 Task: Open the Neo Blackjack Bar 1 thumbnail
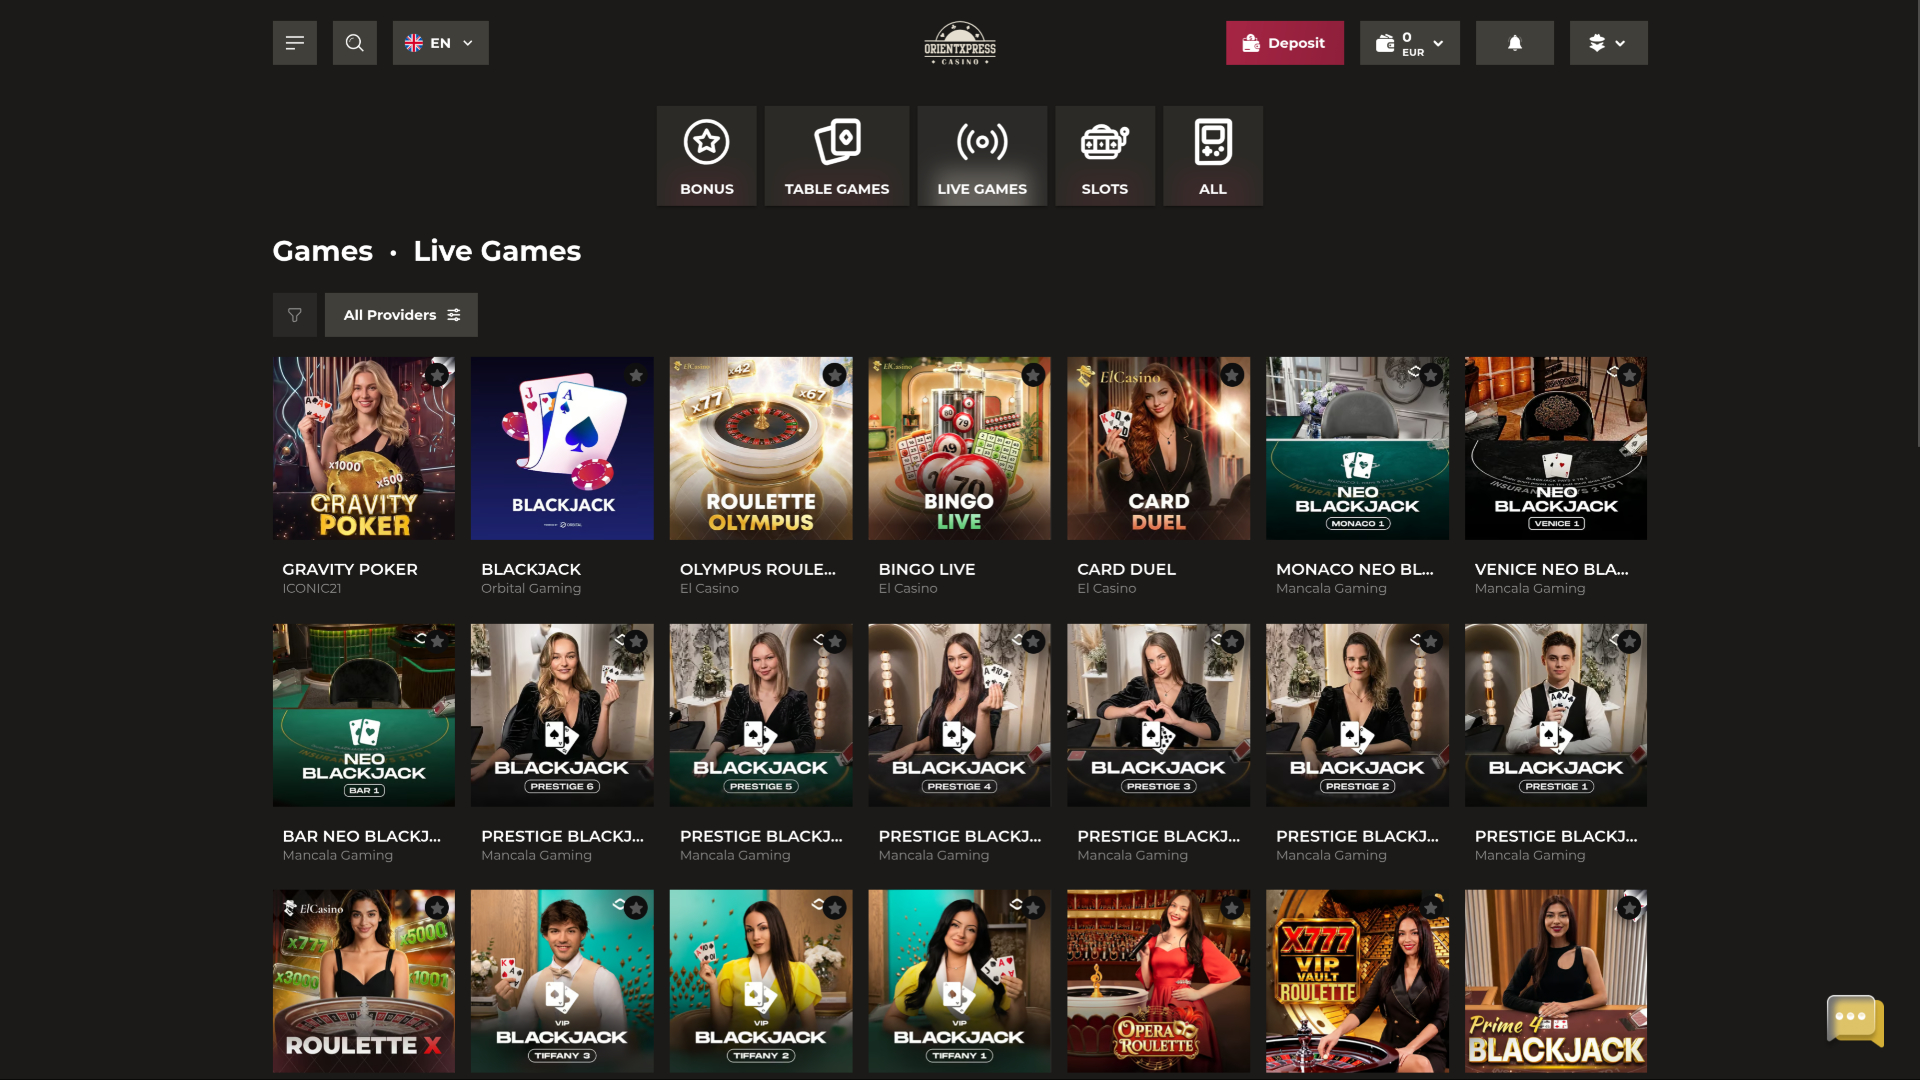(364, 715)
